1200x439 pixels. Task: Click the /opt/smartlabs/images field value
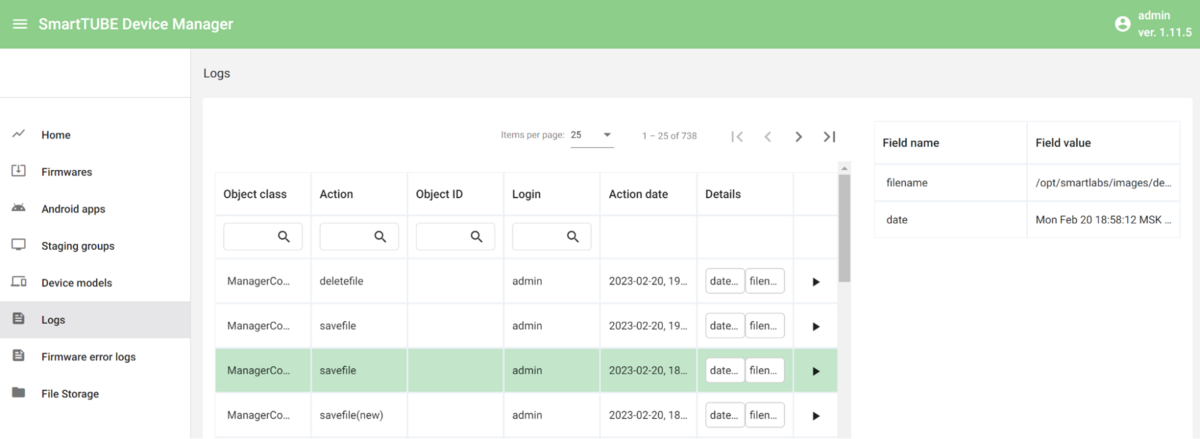[x=1103, y=183]
